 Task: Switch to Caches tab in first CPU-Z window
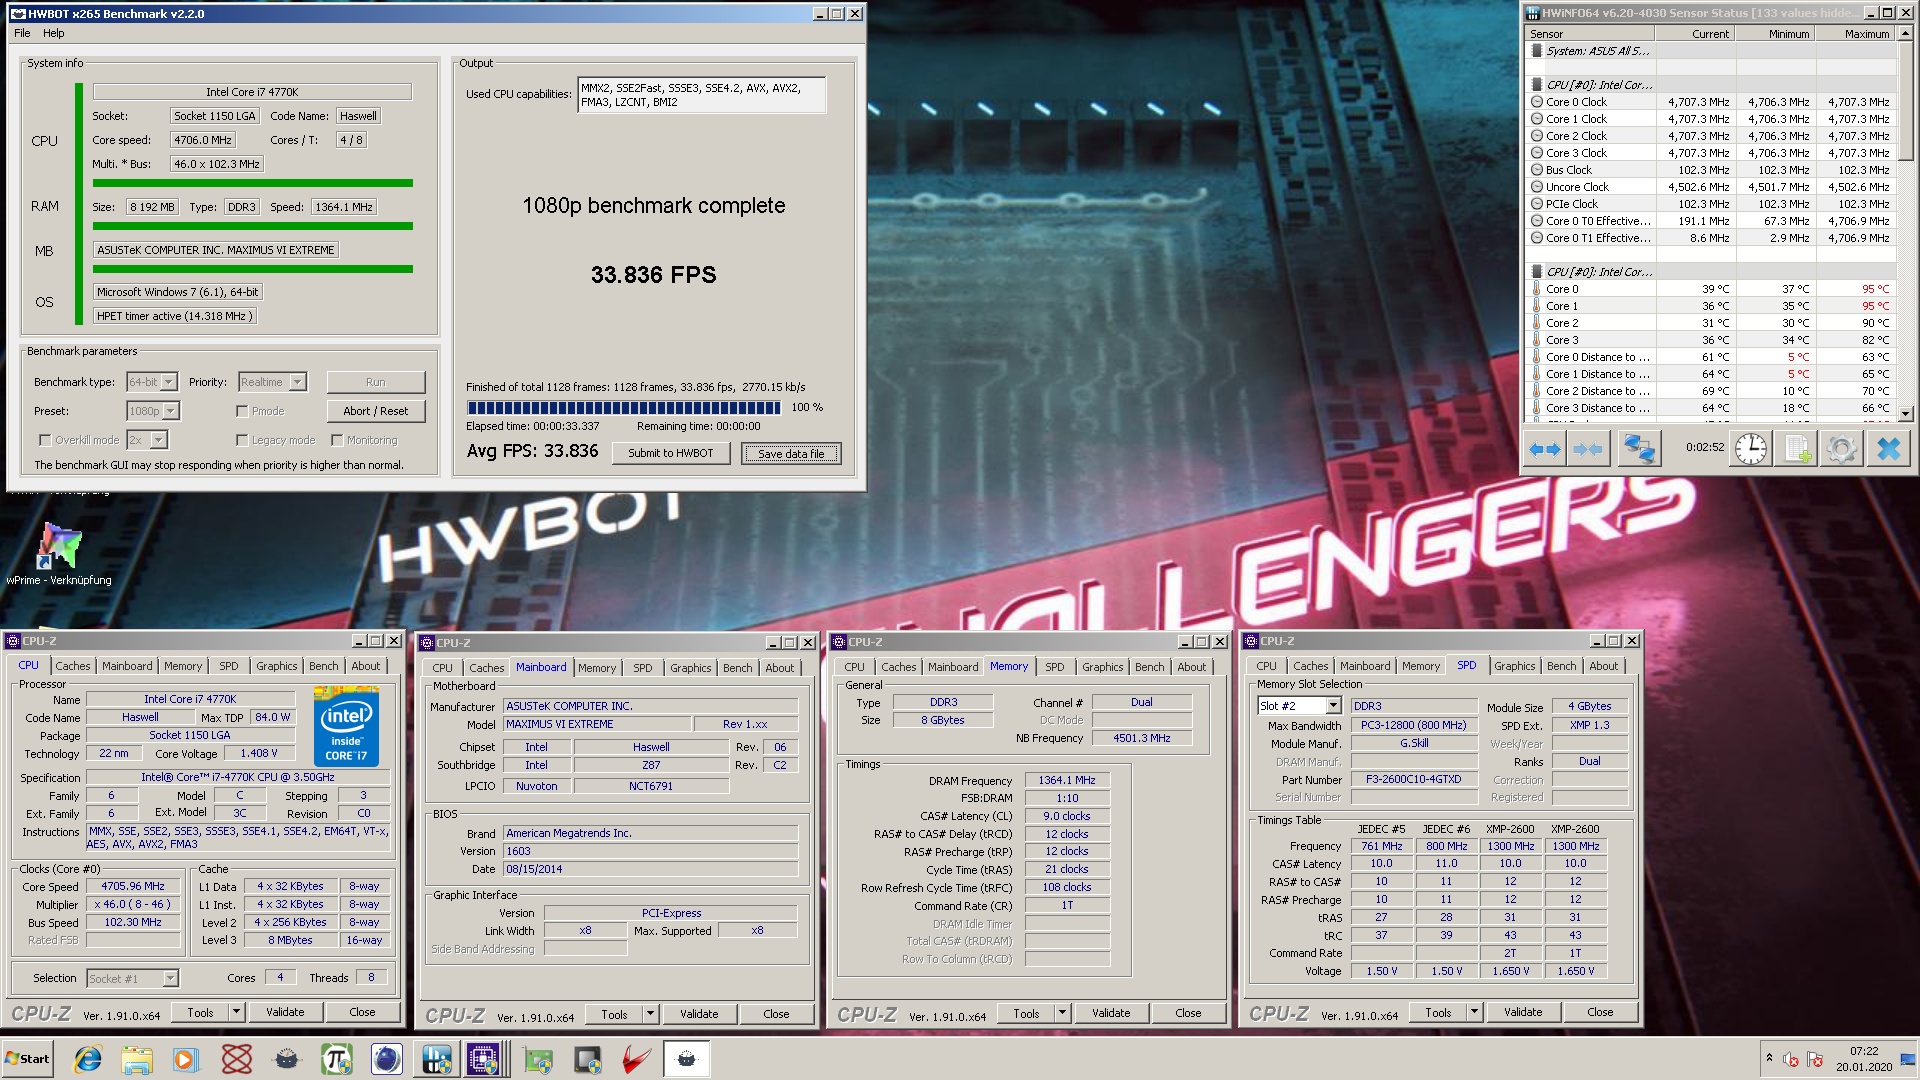click(x=73, y=666)
